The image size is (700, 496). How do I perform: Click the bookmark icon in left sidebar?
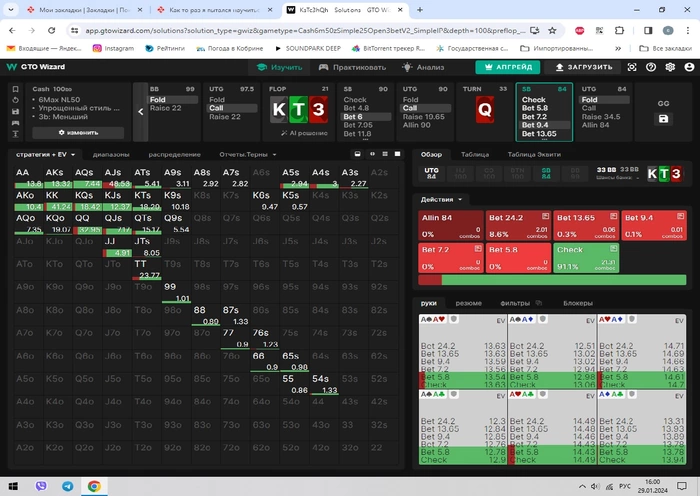(x=15, y=89)
